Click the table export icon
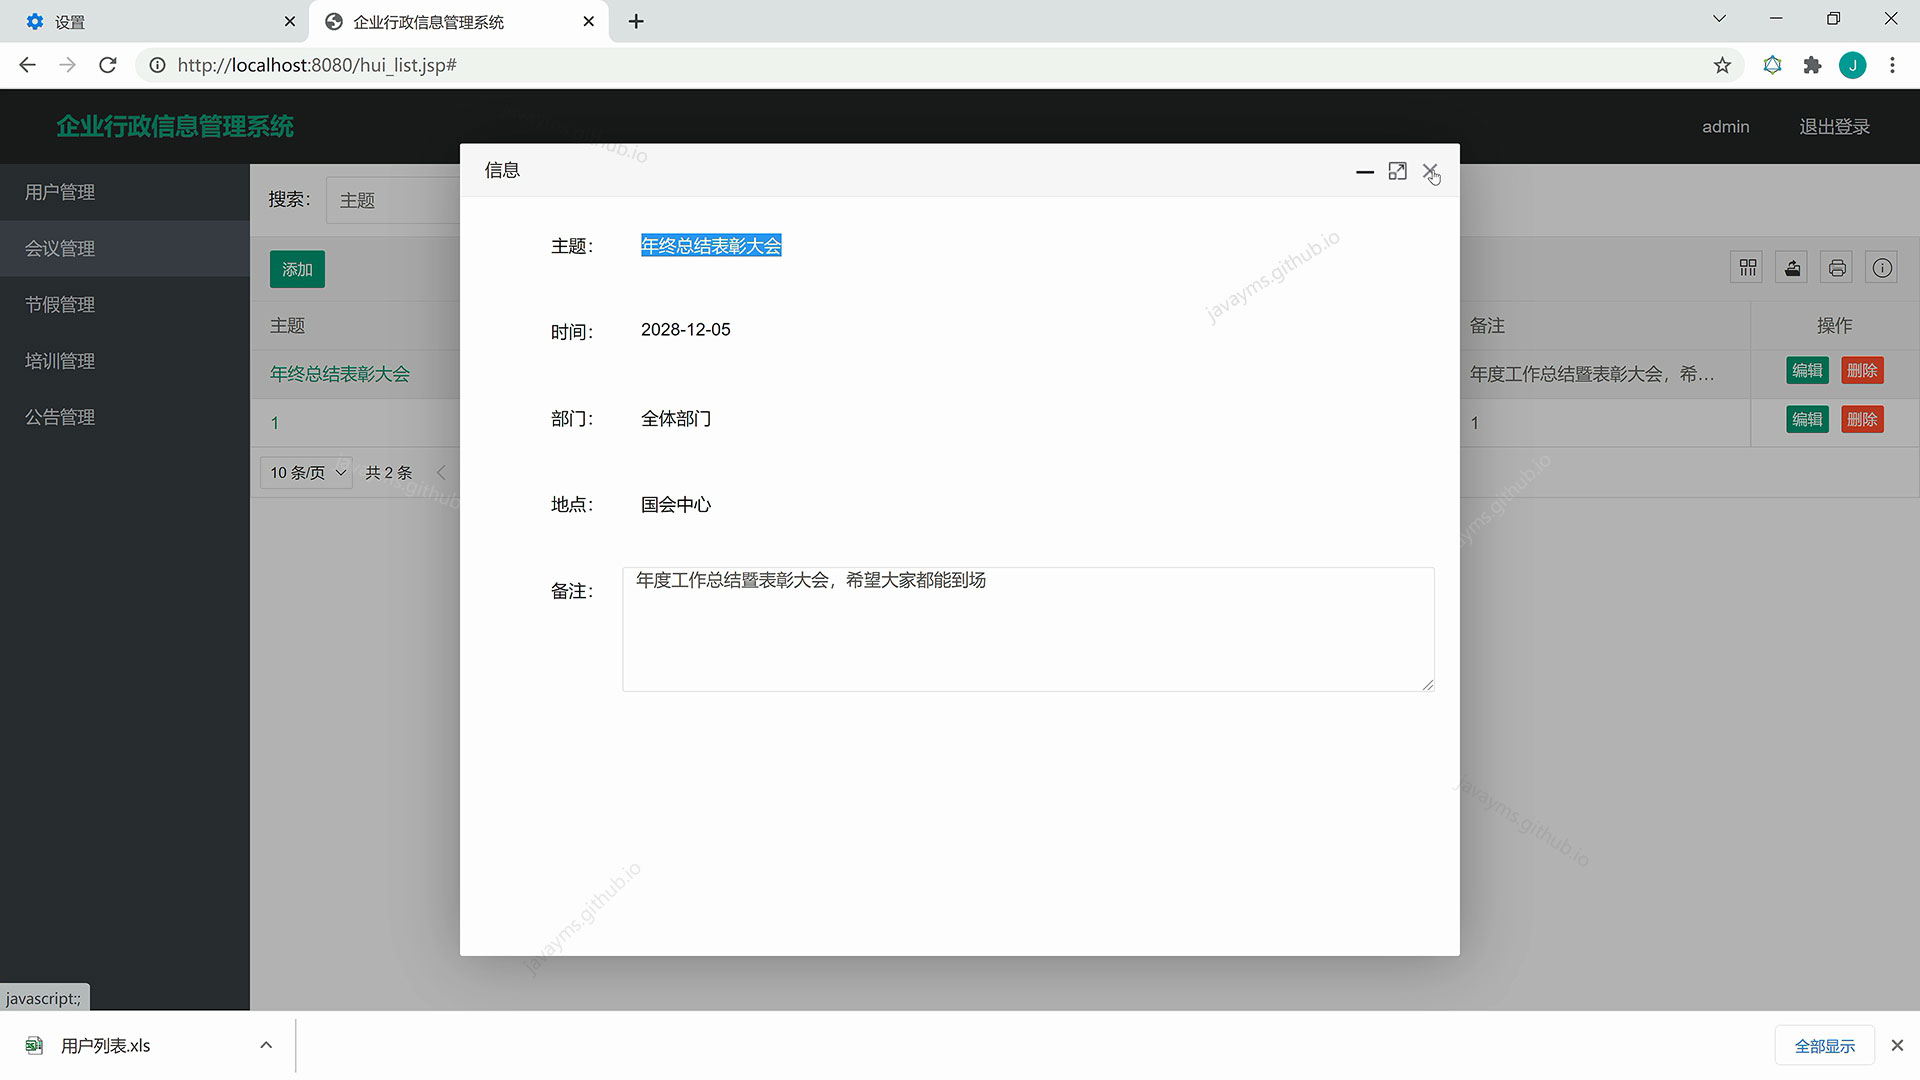The width and height of the screenshot is (1920, 1080). (1792, 268)
